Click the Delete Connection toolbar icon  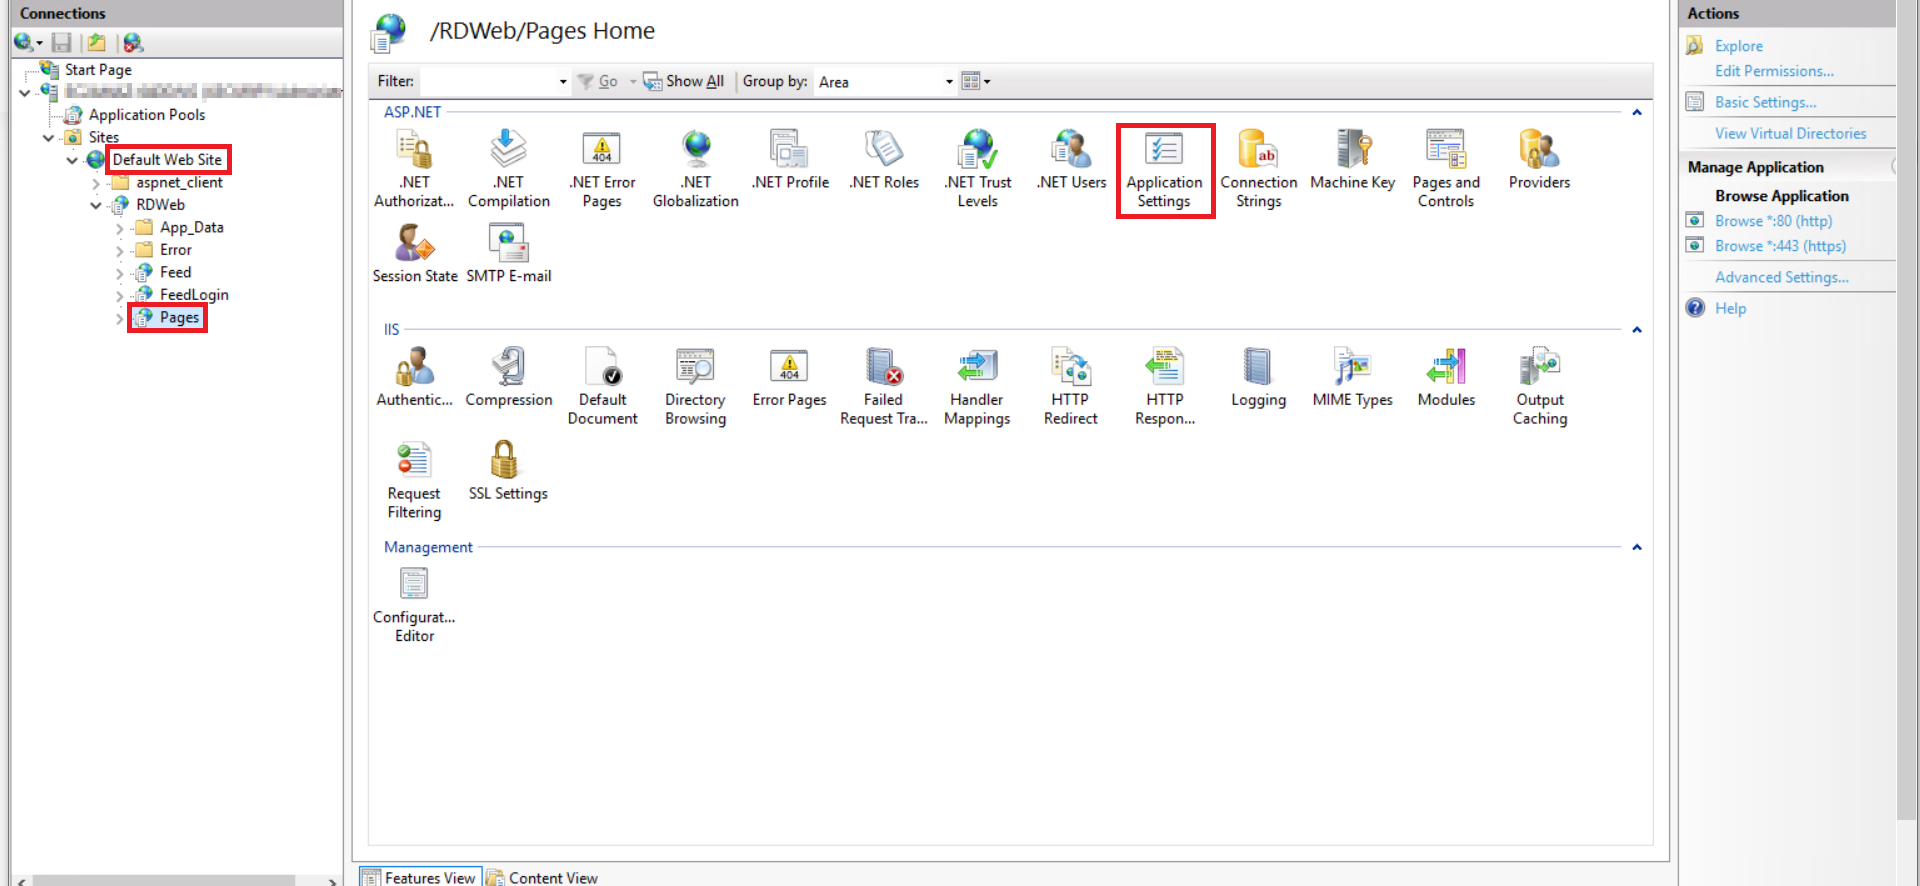(133, 42)
